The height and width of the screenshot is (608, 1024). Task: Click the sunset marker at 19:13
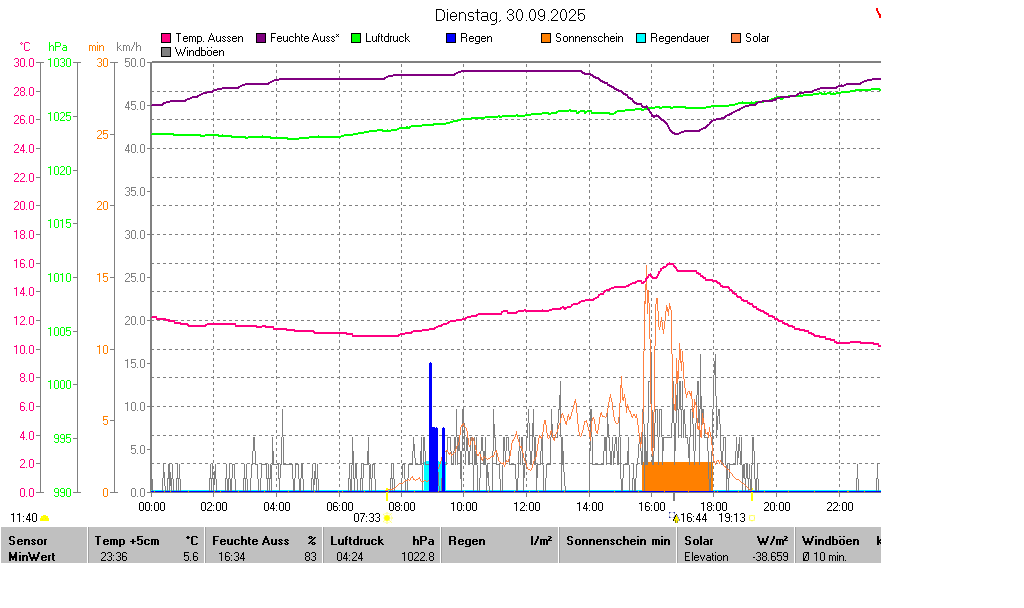(x=752, y=518)
